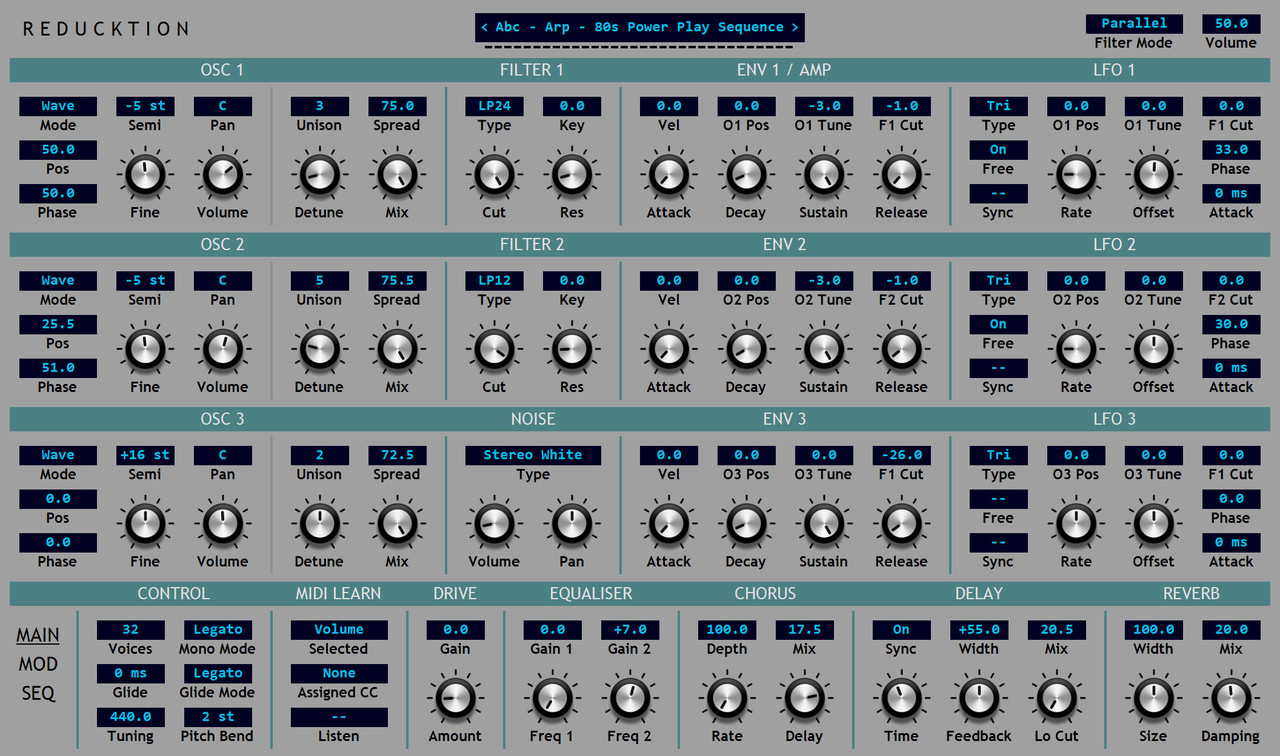This screenshot has width=1280, height=756.
Task: Open the Filter Mode Parallel dropdown
Action: (1134, 24)
